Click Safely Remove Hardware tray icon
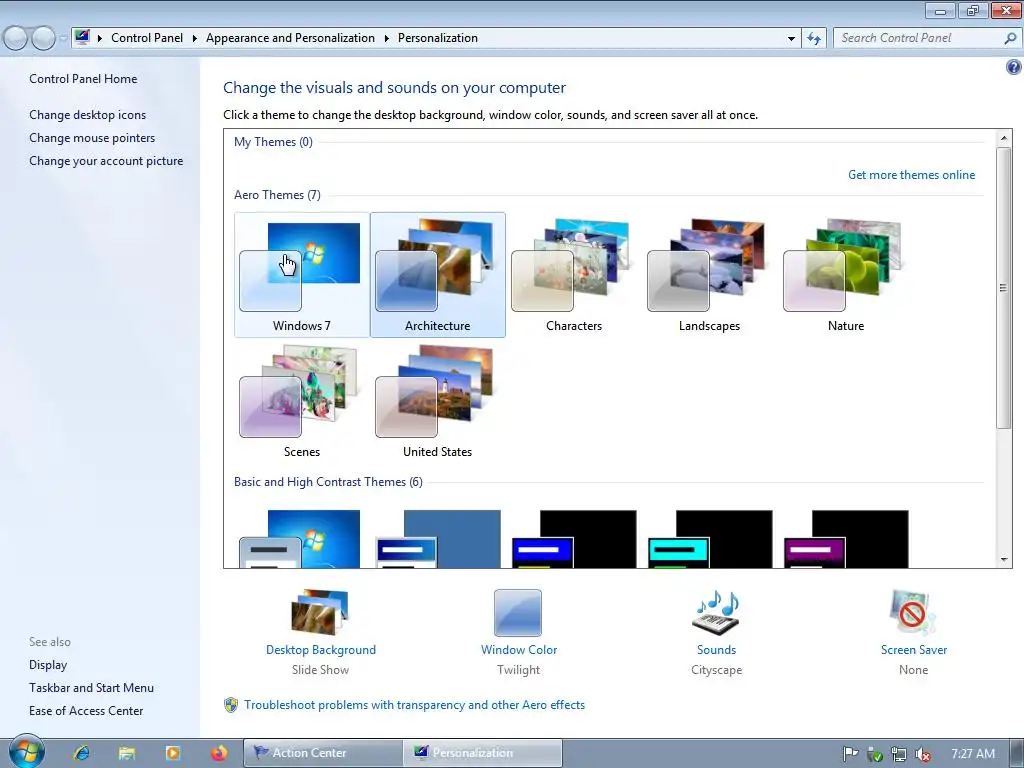1024x768 pixels. [874, 754]
